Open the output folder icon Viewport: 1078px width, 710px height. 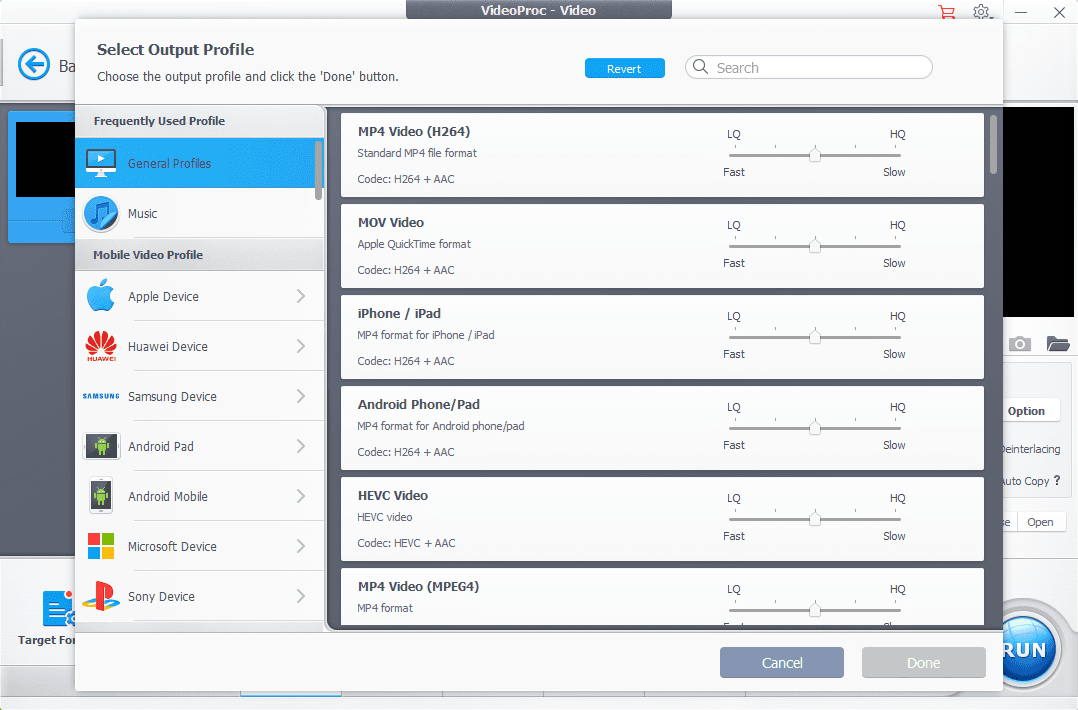(1058, 344)
